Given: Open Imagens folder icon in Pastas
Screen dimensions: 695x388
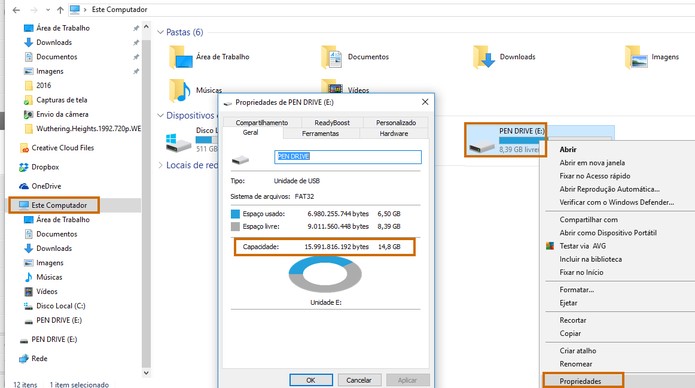Looking at the screenshot, I should pyautogui.click(x=636, y=57).
